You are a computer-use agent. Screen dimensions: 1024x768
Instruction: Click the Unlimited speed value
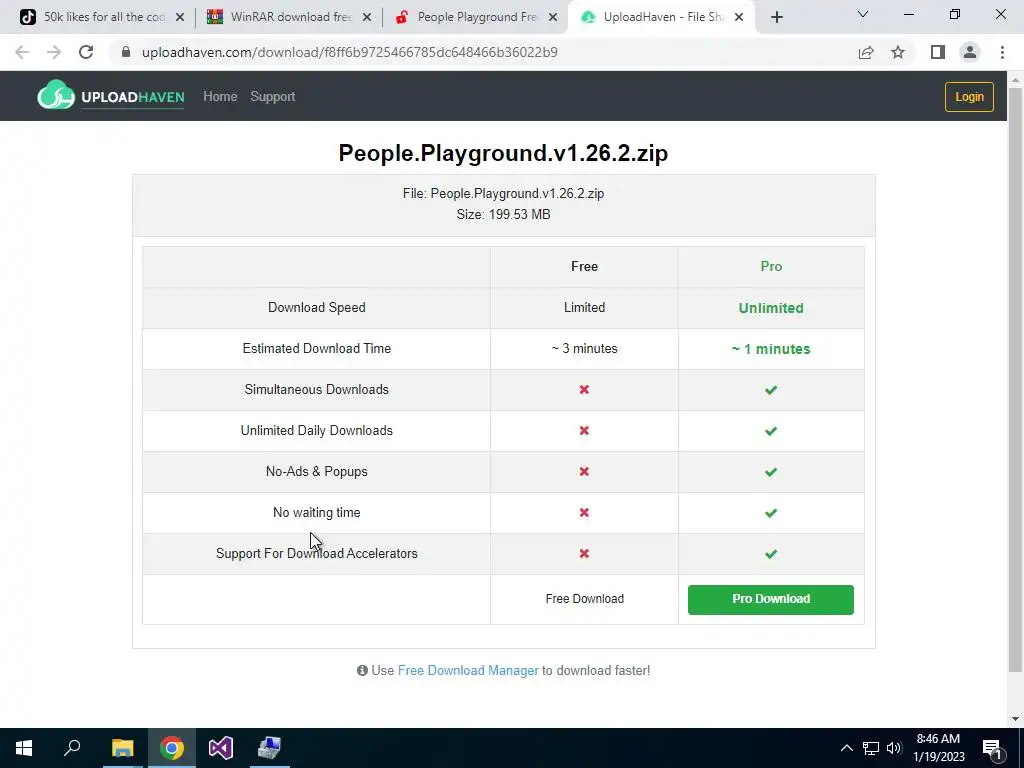(x=771, y=308)
